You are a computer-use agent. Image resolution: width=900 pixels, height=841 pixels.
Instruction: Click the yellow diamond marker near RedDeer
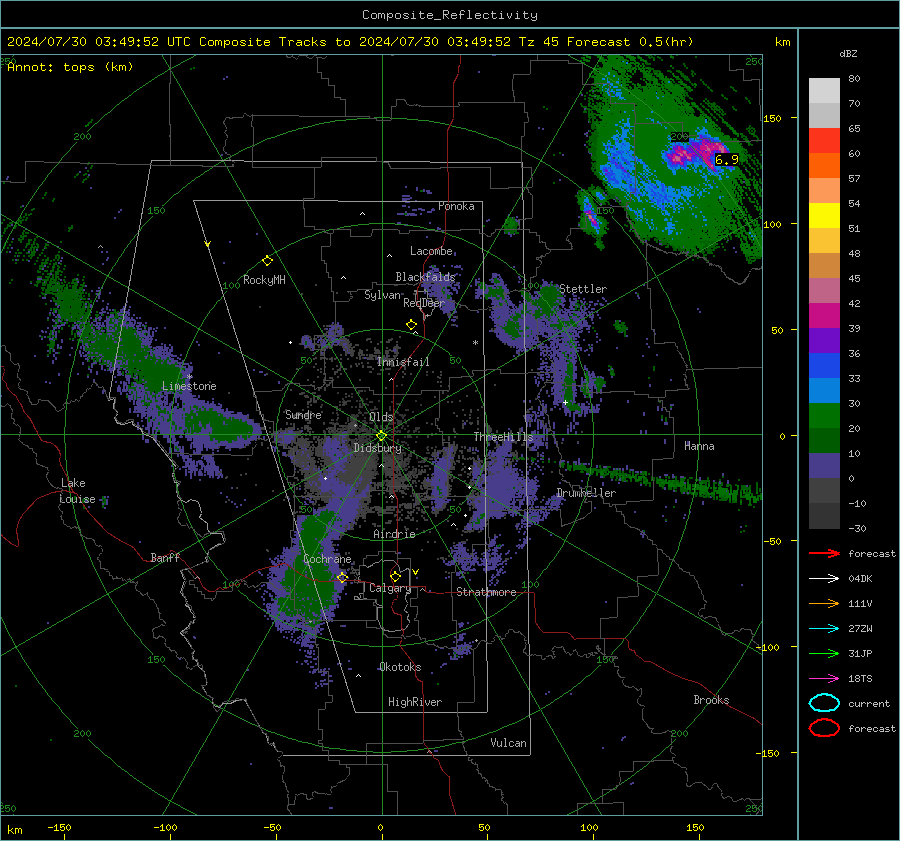[x=412, y=325]
